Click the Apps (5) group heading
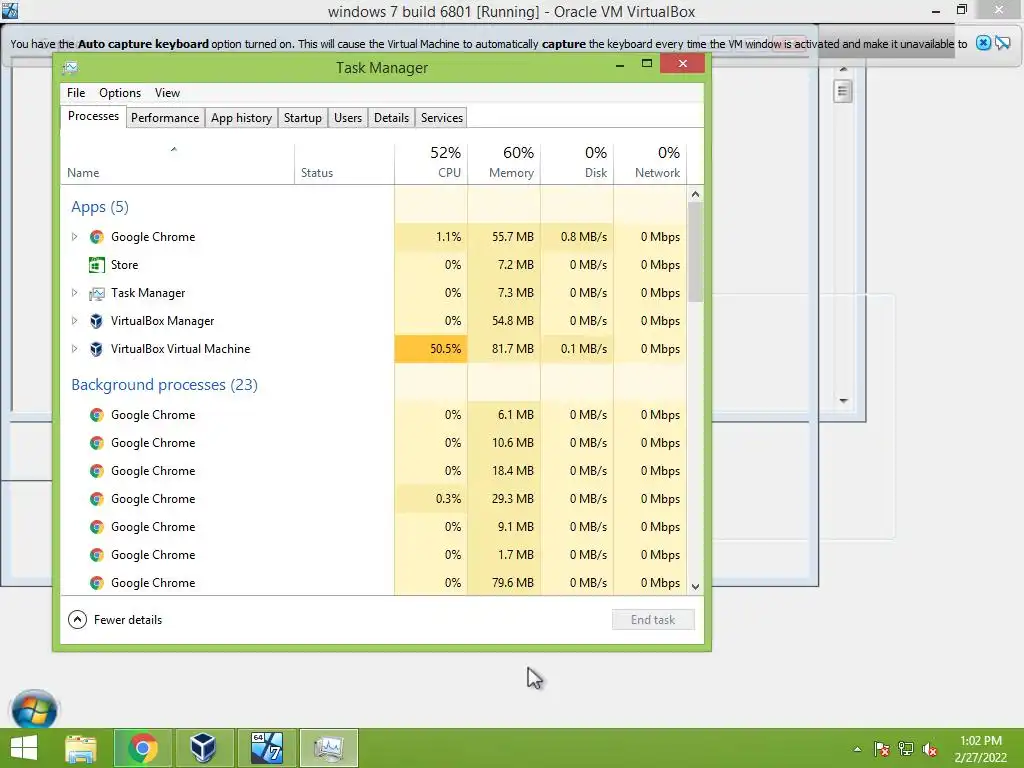 click(x=100, y=207)
